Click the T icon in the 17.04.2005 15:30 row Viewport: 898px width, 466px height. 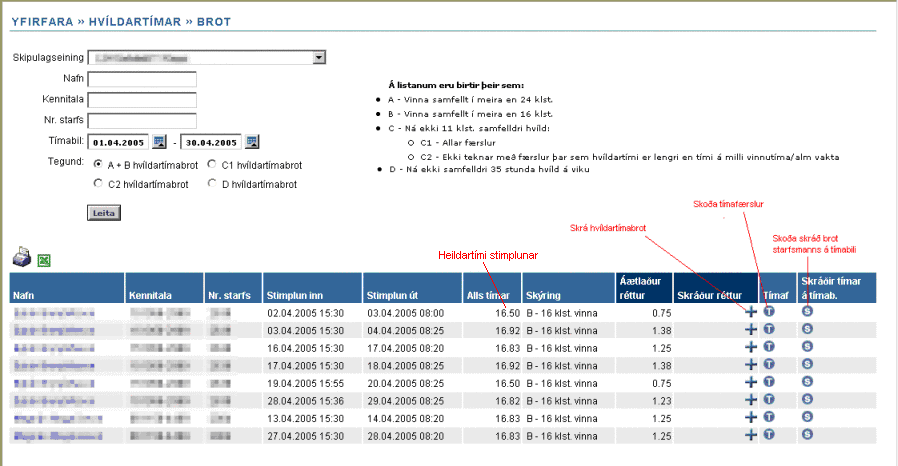(x=769, y=364)
